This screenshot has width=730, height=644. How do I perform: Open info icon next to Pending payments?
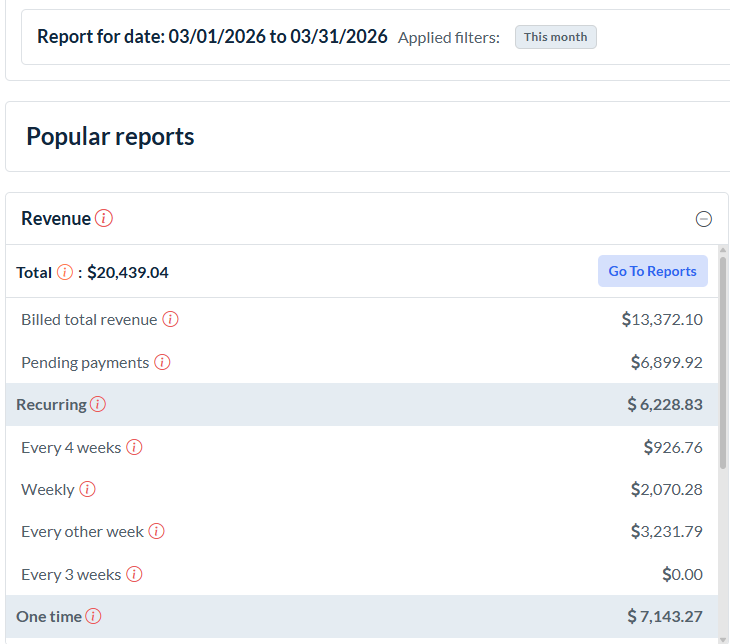tap(162, 362)
